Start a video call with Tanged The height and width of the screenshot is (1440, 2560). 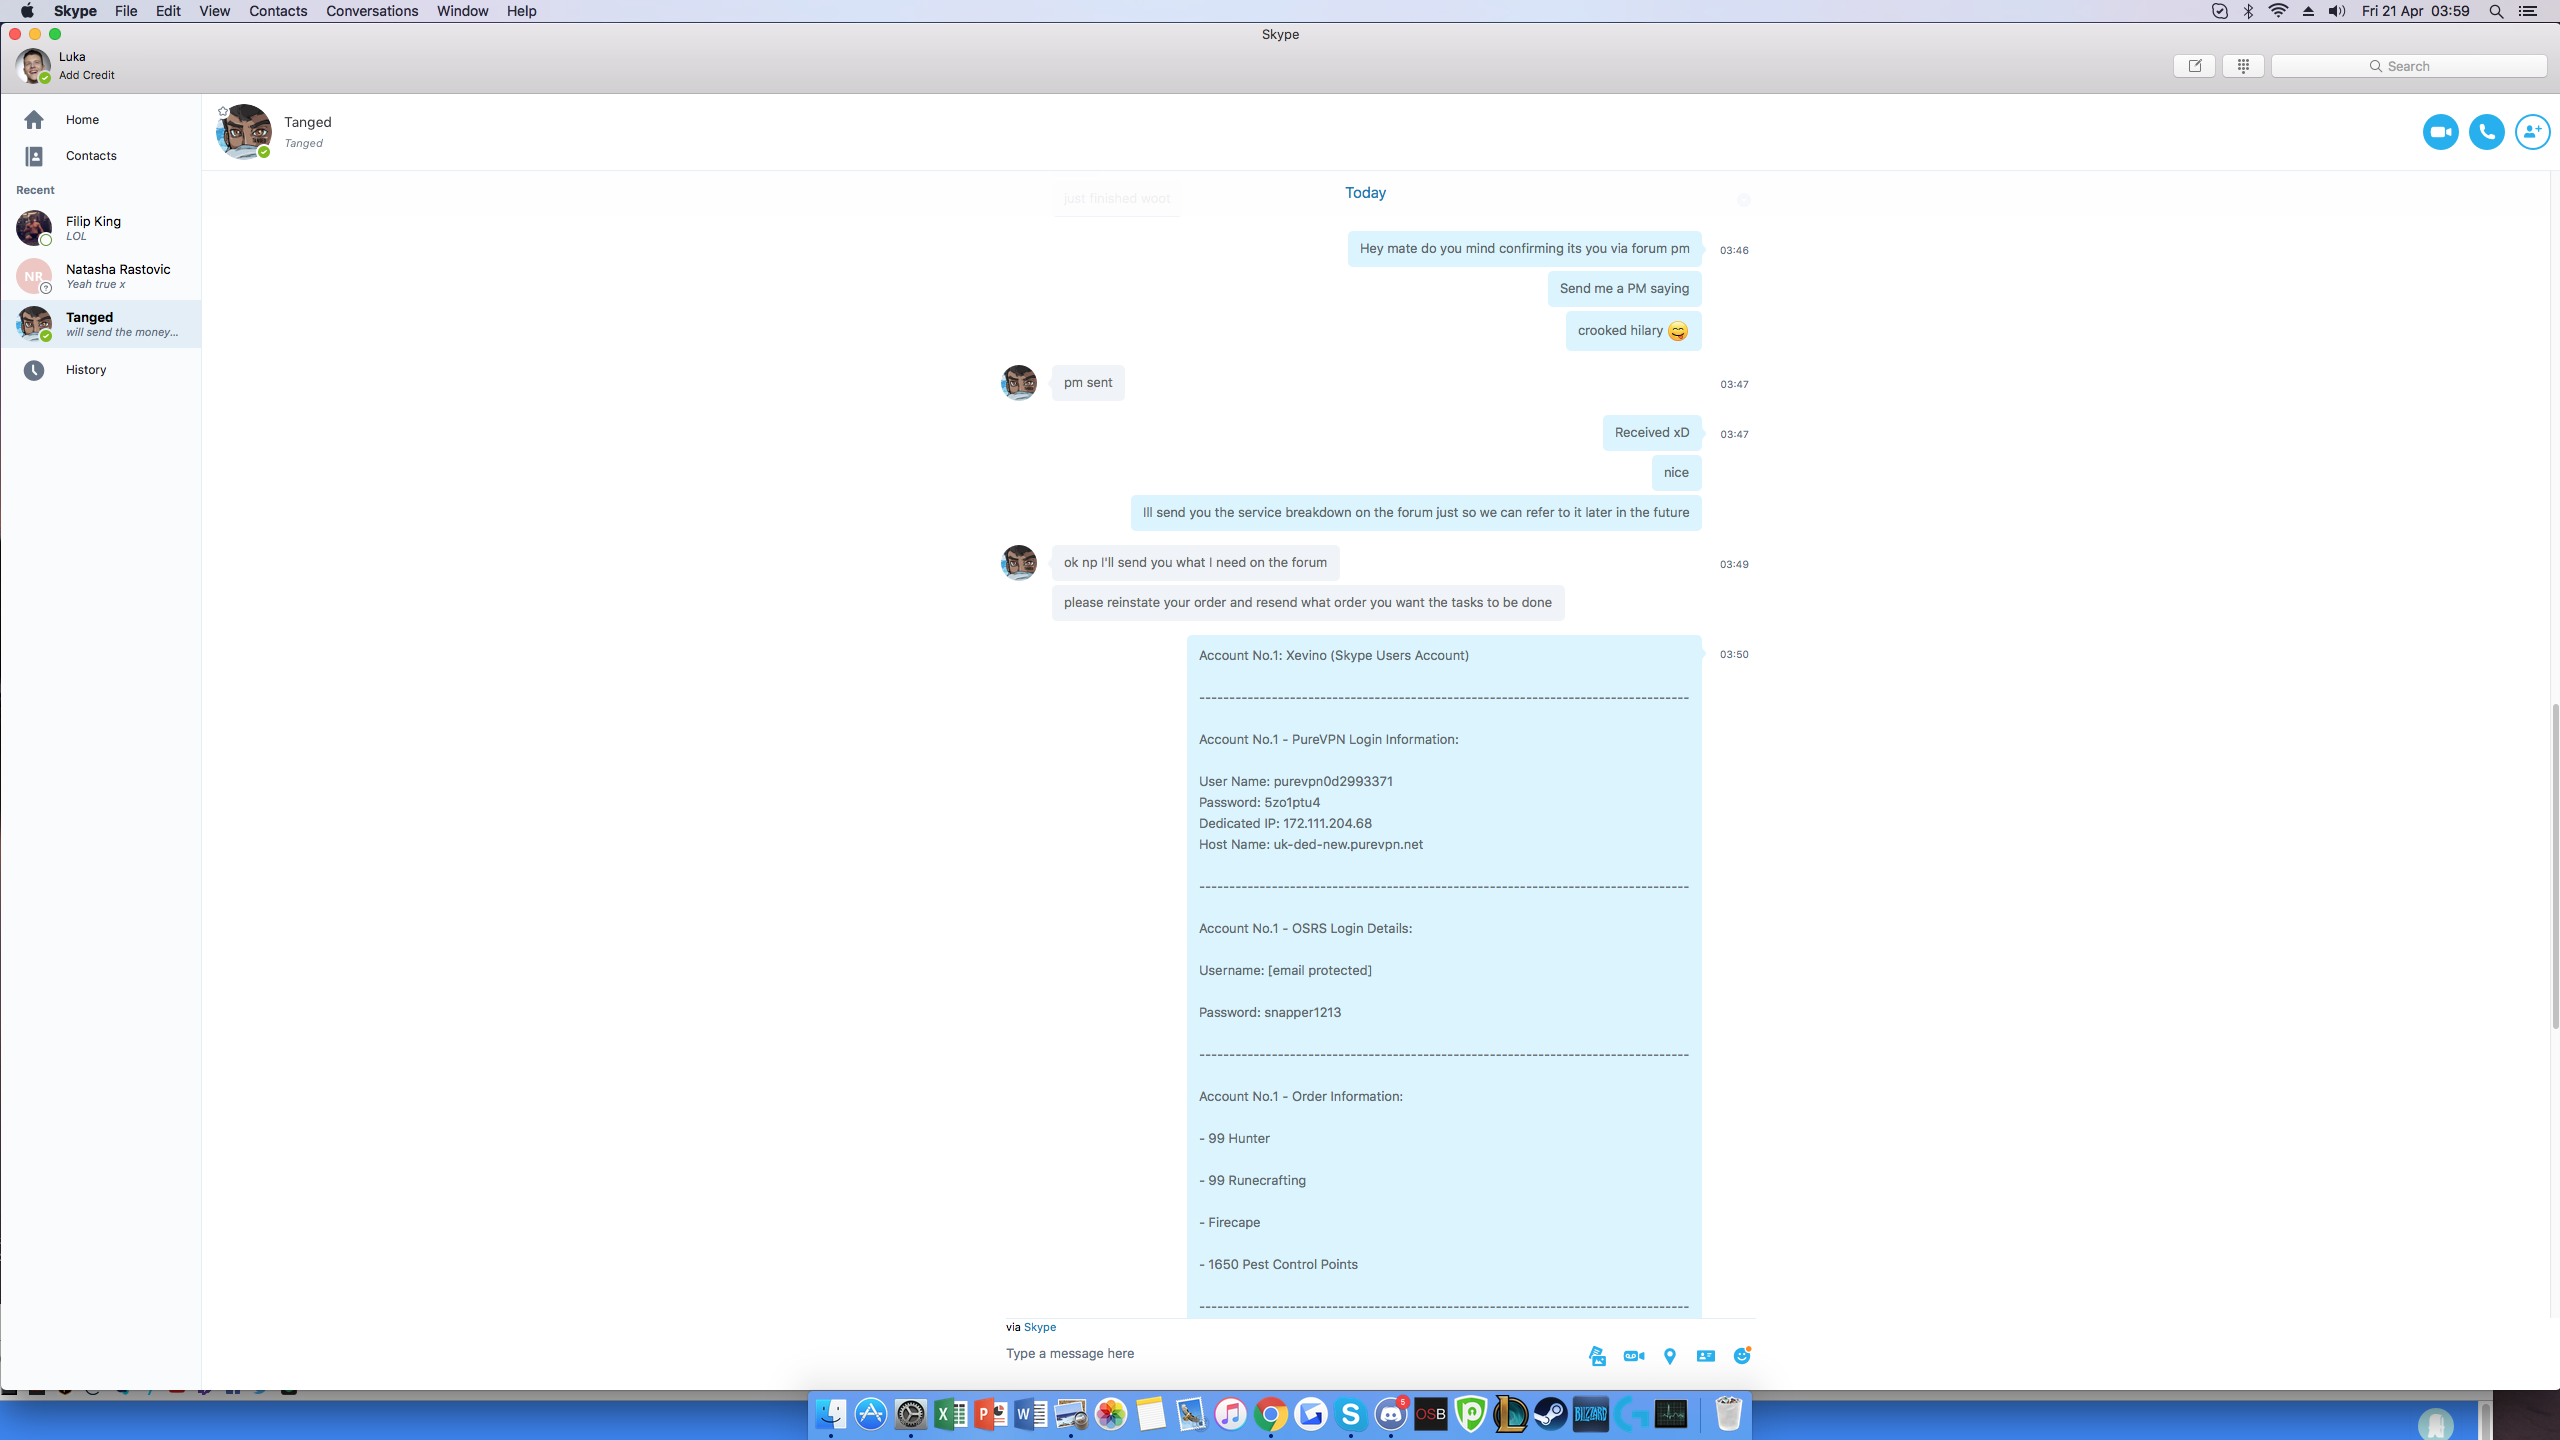[x=2440, y=132]
